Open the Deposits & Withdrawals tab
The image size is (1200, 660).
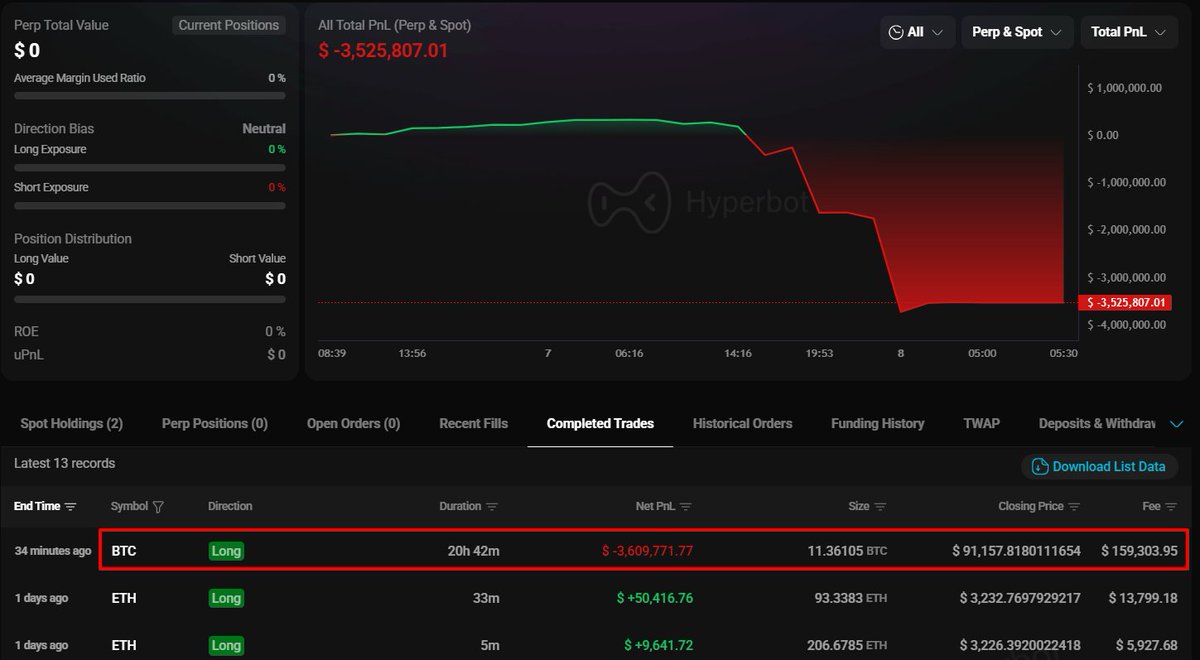click(x=1097, y=424)
